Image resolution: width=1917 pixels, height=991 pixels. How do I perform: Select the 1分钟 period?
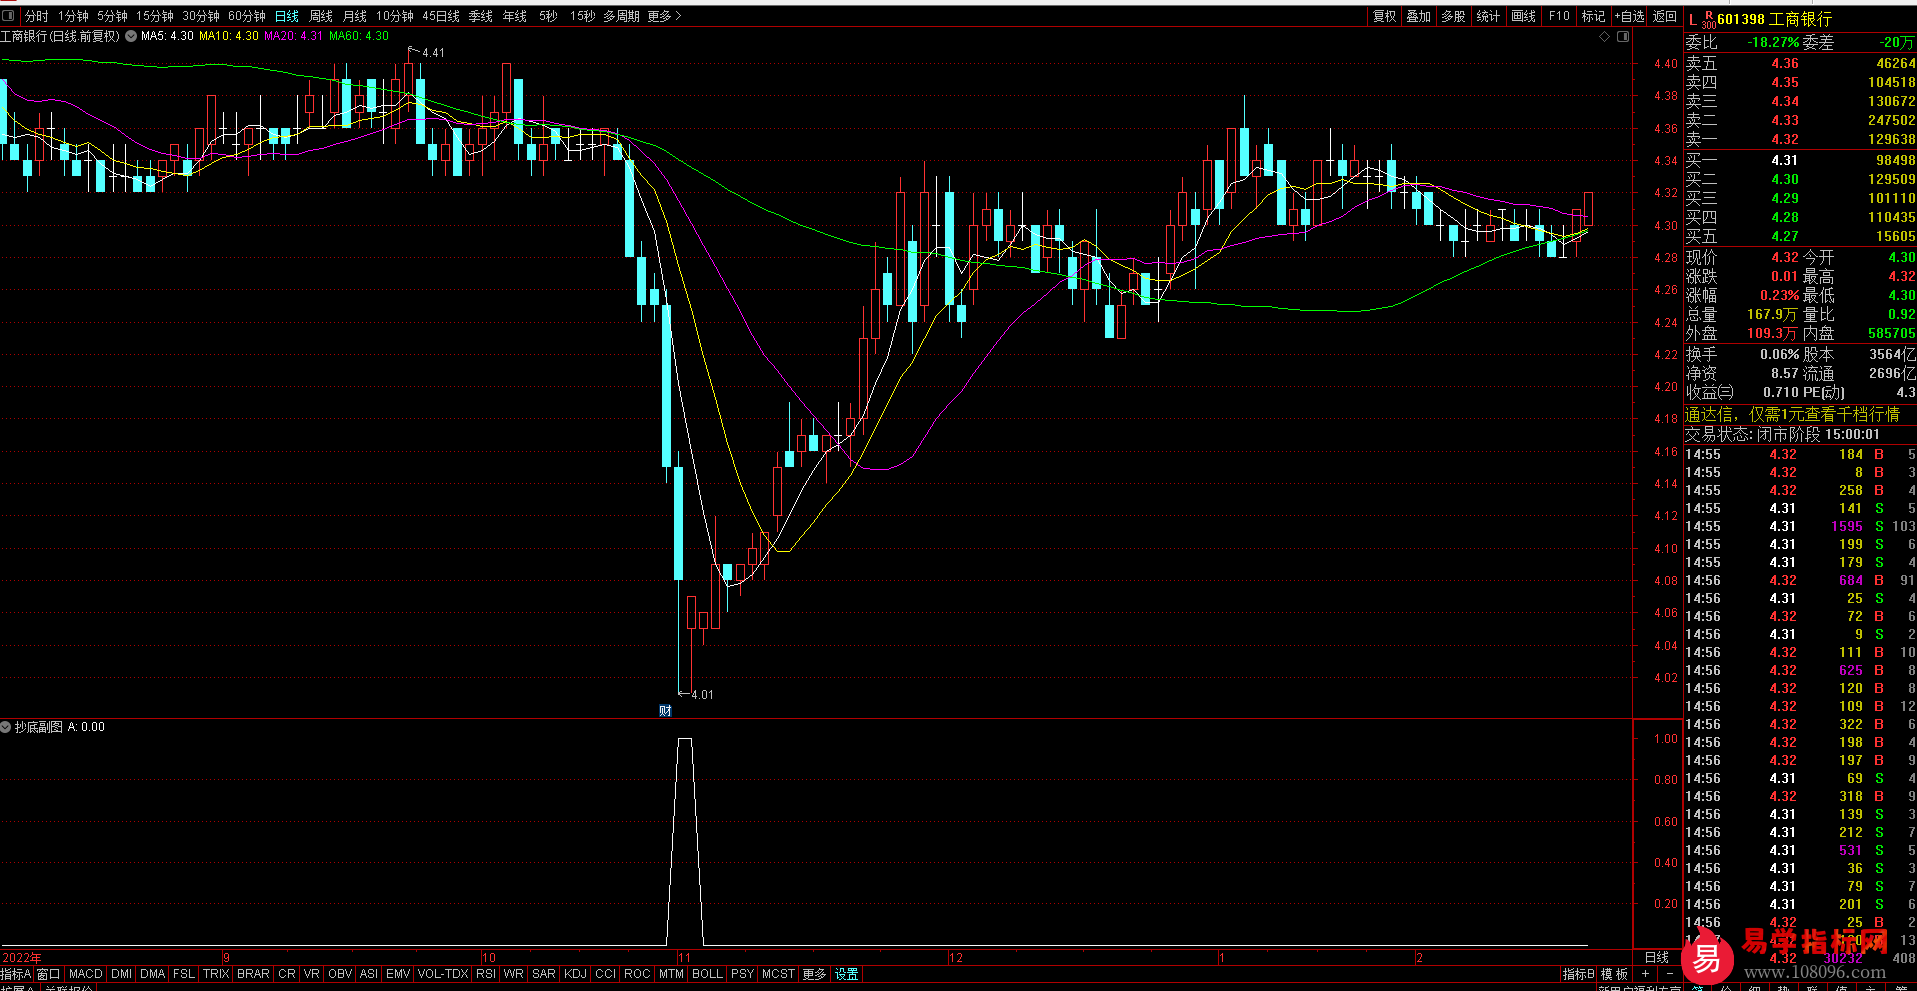(73, 16)
